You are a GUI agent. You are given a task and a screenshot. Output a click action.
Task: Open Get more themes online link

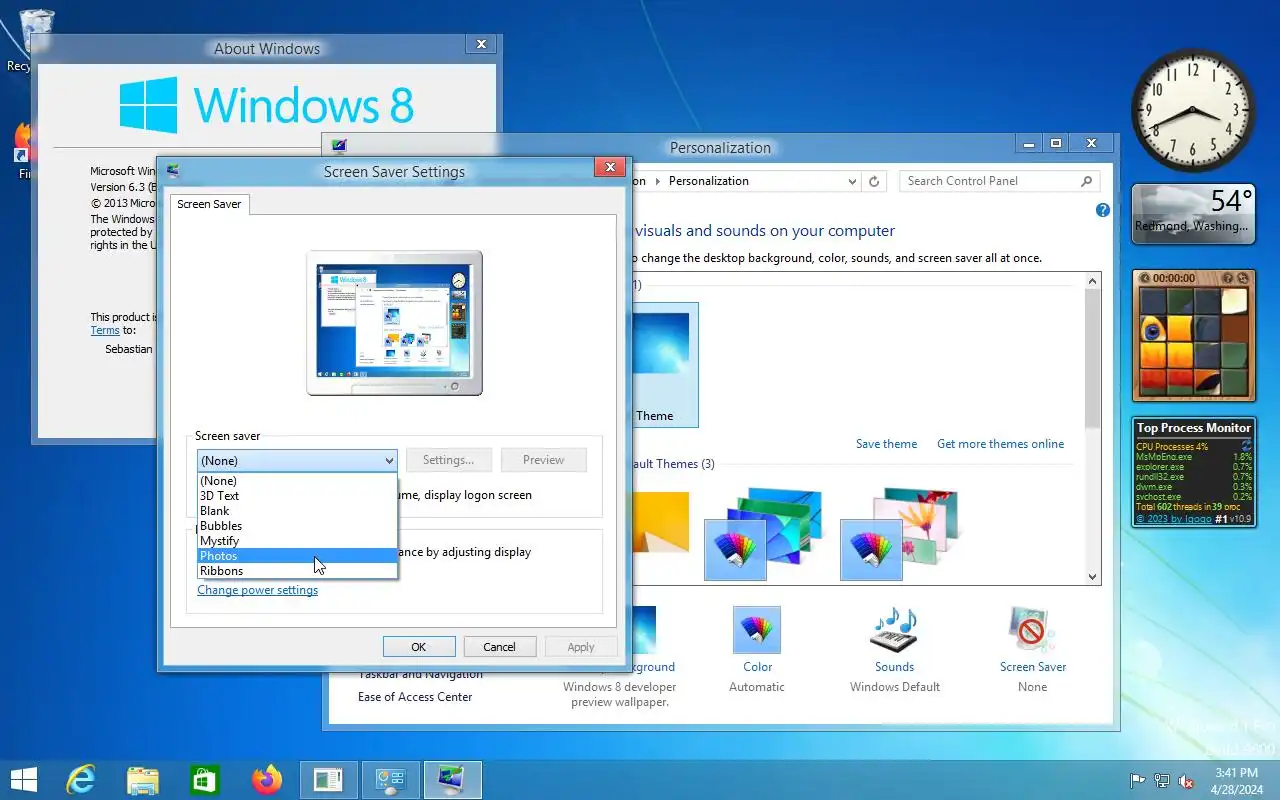[1000, 444]
